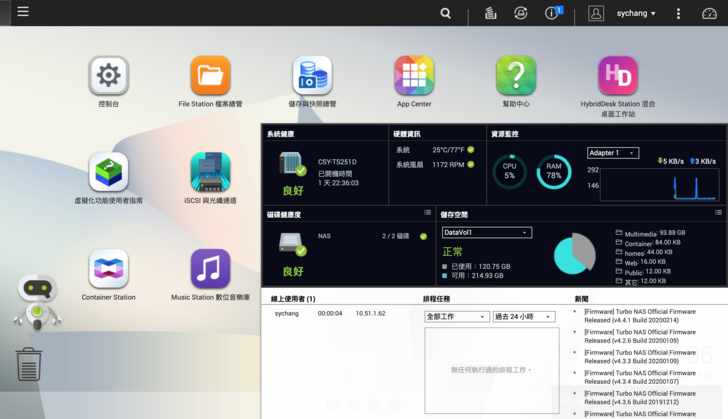This screenshot has width=728, height=419.
Task: Open iSCSI 與光纖通道 app
Action: pyautogui.click(x=210, y=173)
